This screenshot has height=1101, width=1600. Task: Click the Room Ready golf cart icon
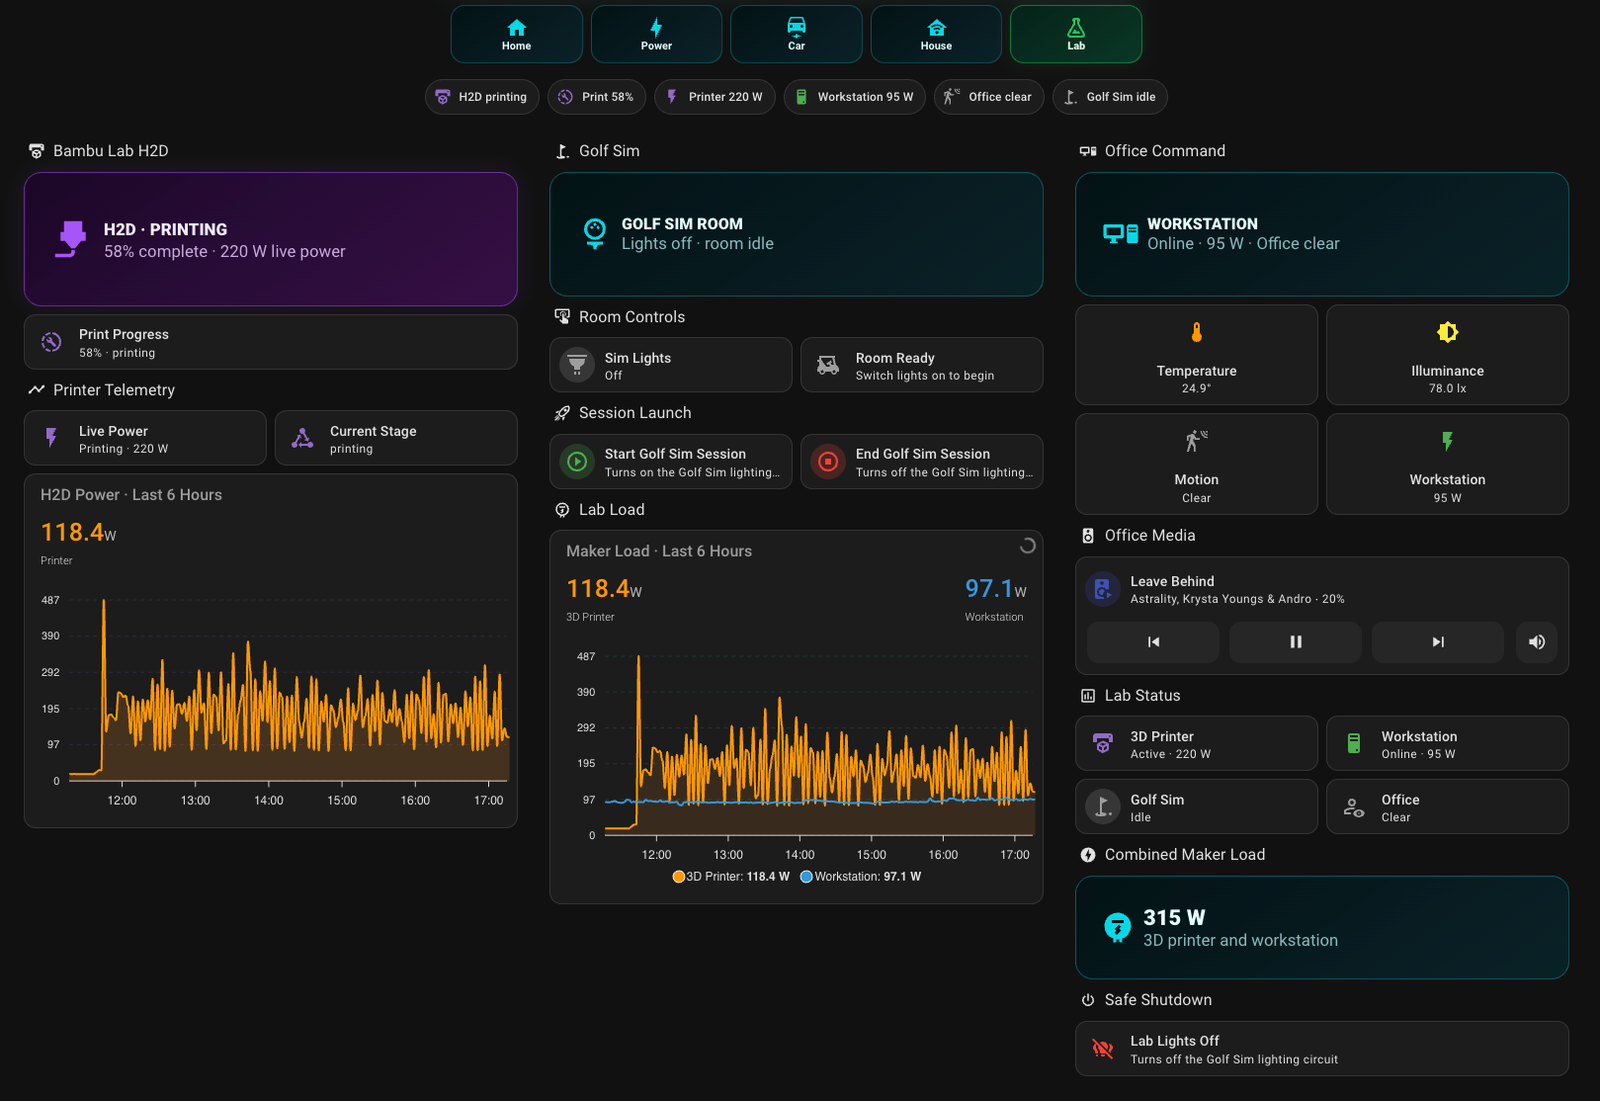tap(828, 365)
